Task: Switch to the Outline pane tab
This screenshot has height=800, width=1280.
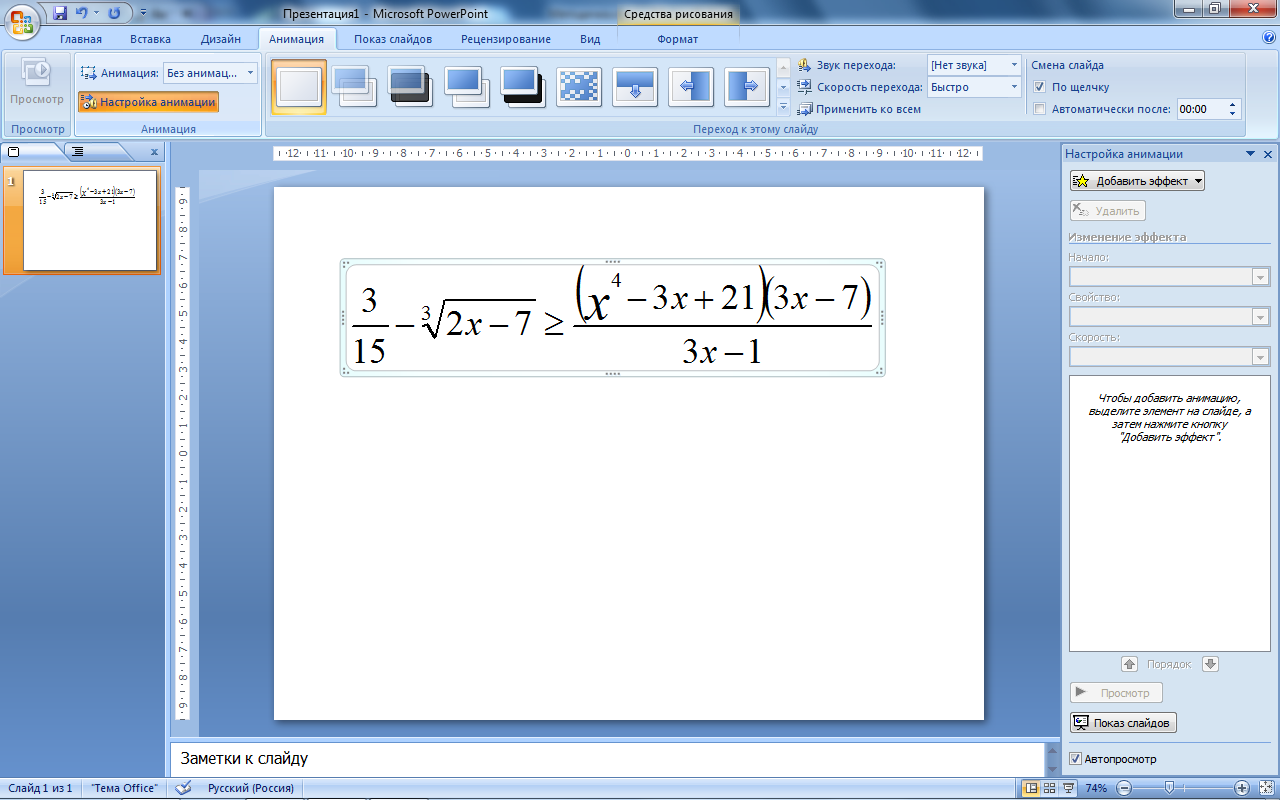Action: [78, 152]
